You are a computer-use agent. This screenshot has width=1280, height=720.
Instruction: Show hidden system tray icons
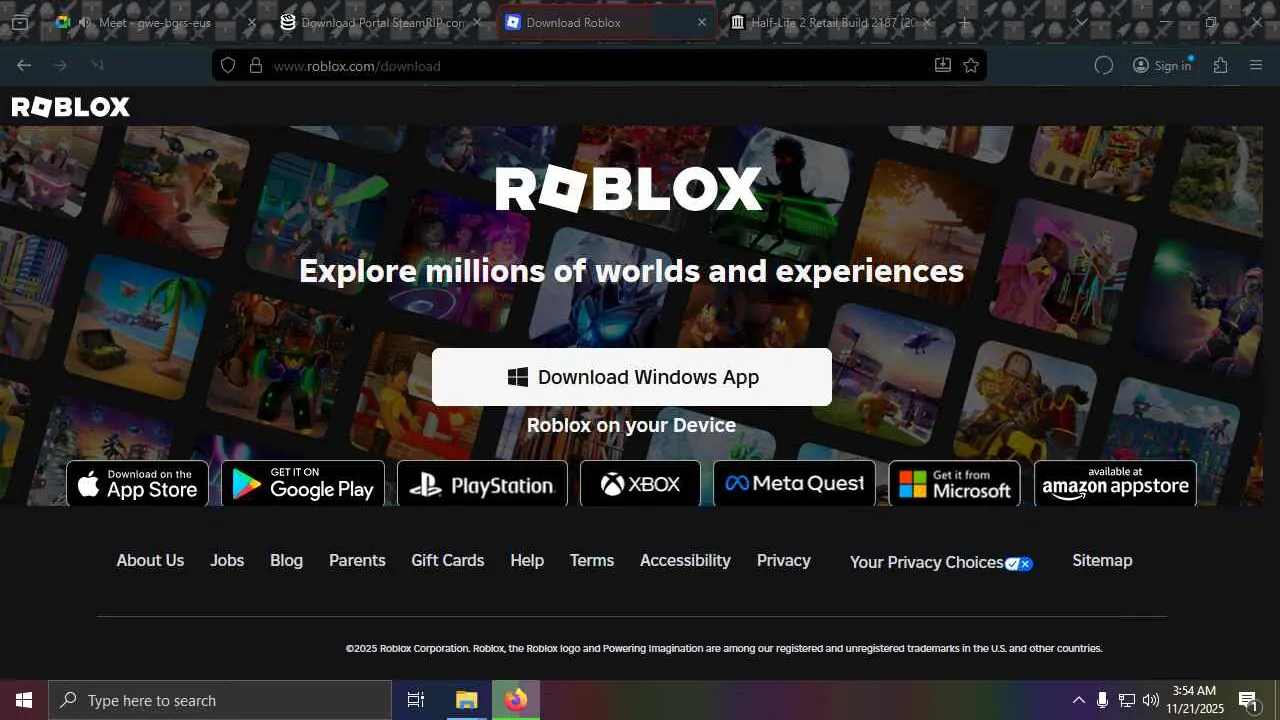[1078, 700]
